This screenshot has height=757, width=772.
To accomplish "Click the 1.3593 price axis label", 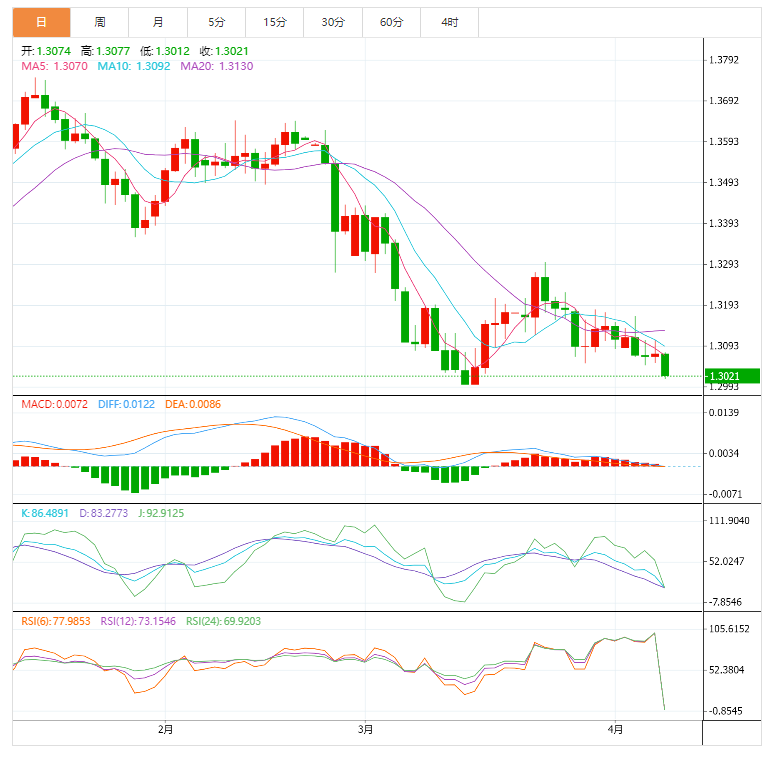I will pos(724,142).
